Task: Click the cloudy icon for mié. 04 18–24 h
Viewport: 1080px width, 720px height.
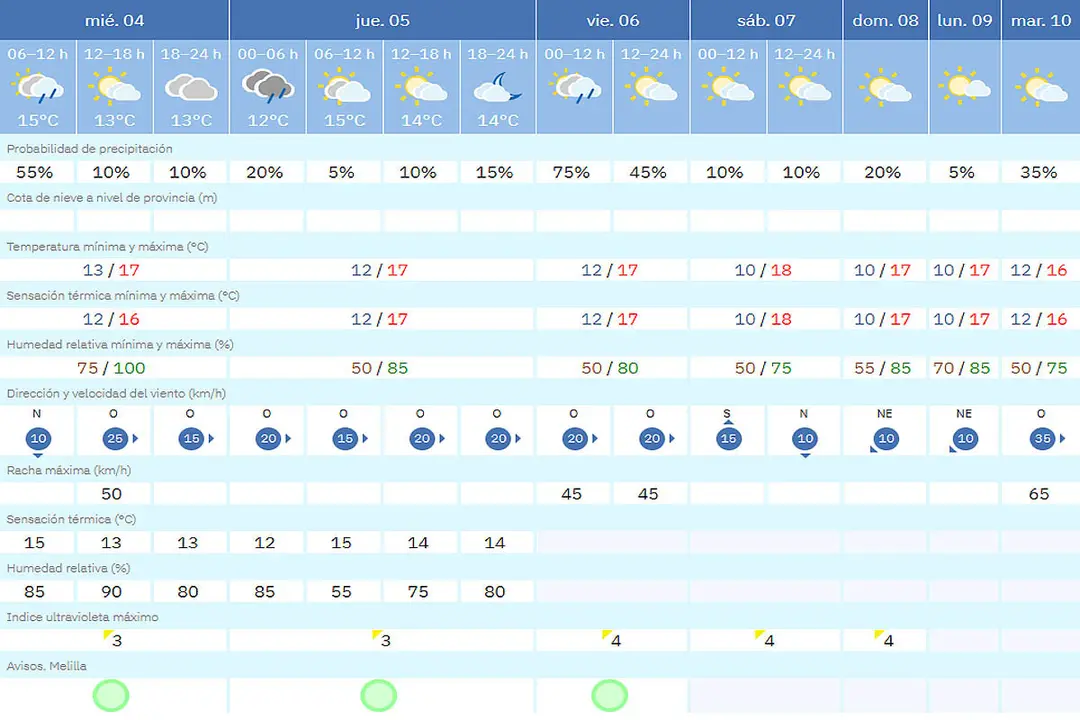Action: (x=191, y=88)
